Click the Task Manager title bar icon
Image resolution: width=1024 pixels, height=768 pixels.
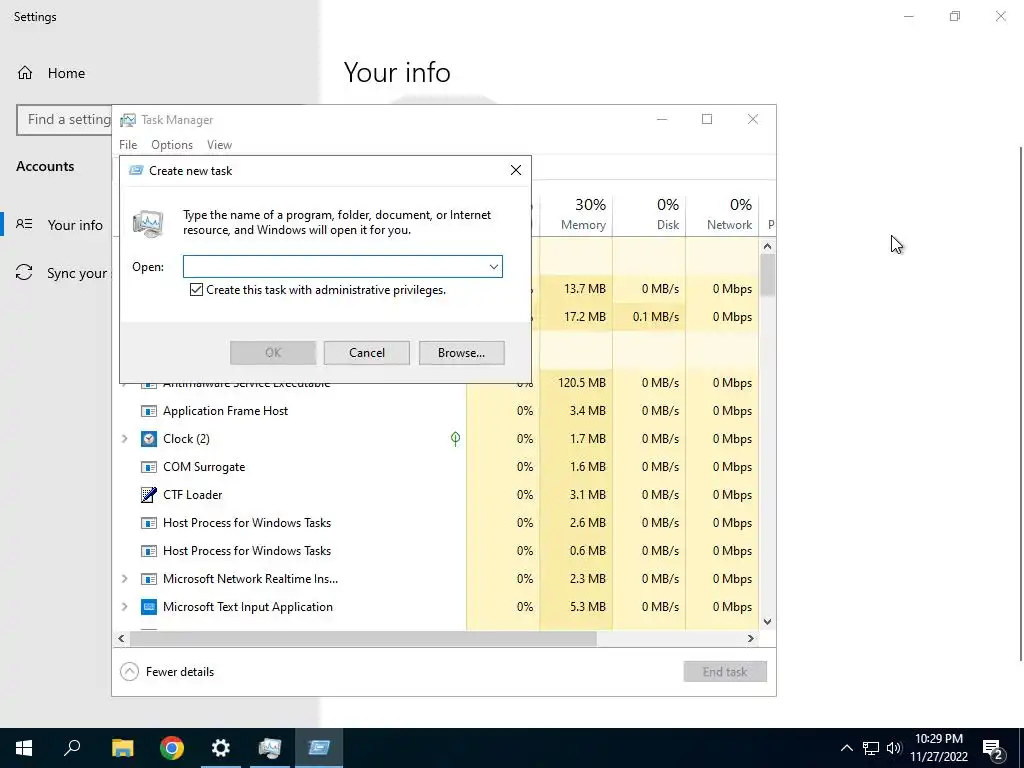pos(128,120)
